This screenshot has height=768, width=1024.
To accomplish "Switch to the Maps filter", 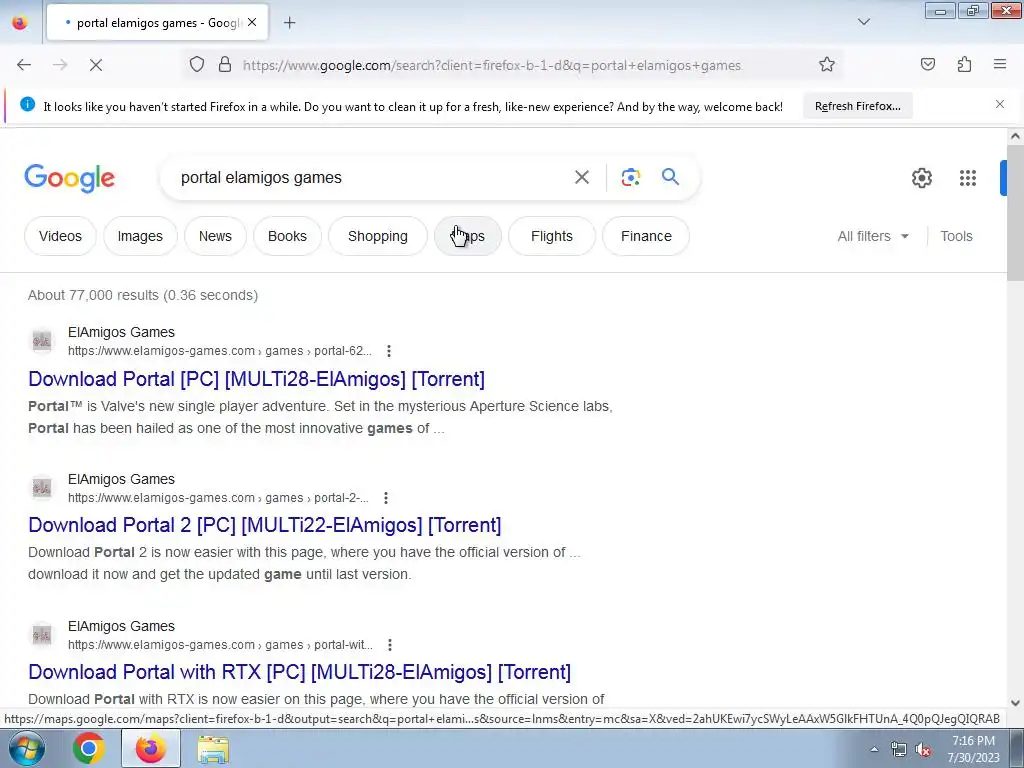I will point(468,236).
